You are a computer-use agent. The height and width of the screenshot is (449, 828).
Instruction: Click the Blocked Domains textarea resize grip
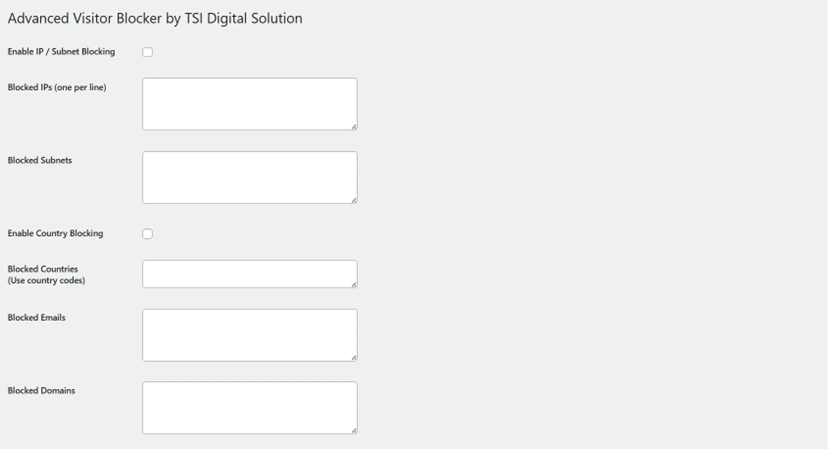[x=354, y=430]
